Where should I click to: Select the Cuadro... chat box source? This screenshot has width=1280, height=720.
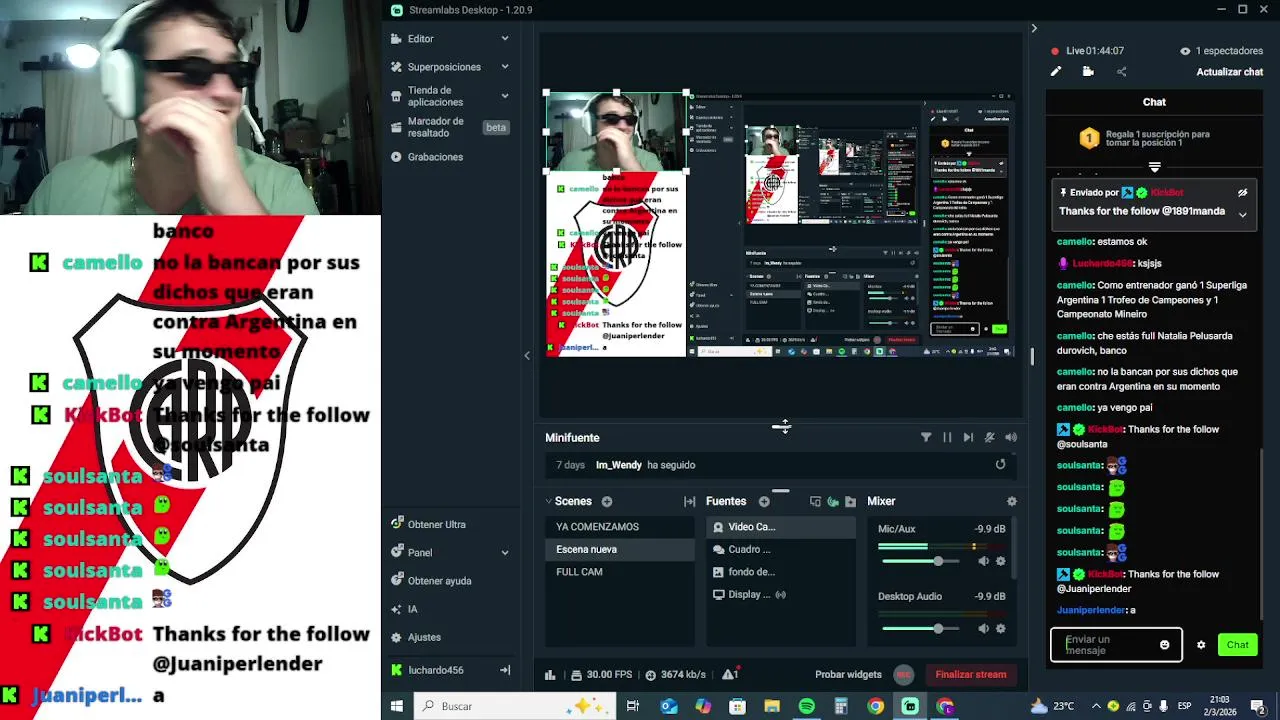tap(781, 549)
